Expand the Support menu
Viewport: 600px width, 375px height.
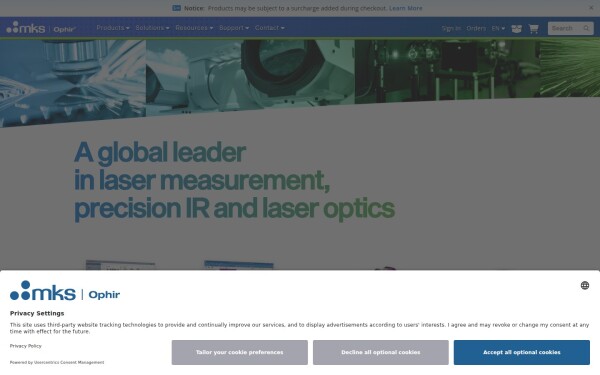point(234,28)
